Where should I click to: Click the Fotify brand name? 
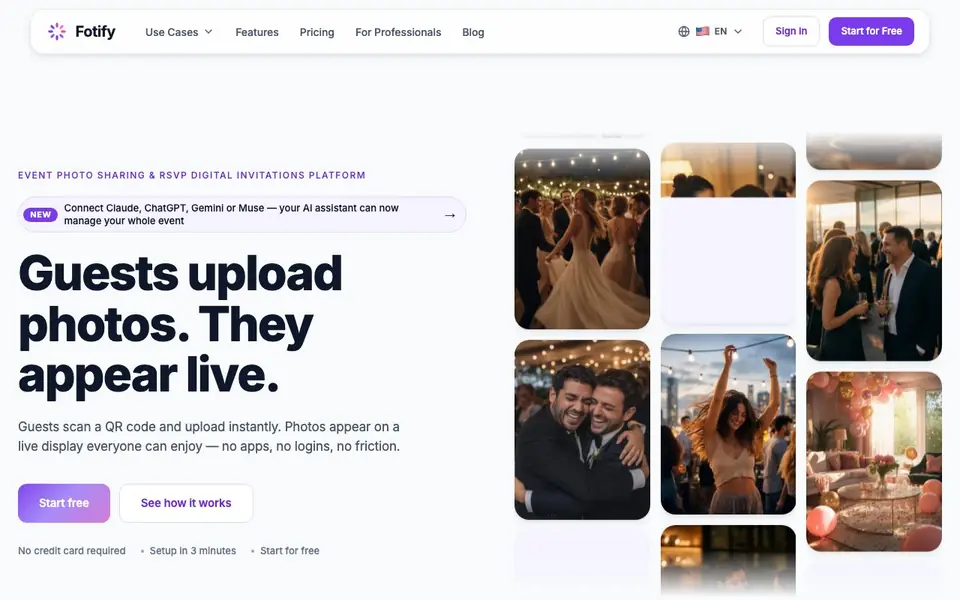click(x=95, y=31)
